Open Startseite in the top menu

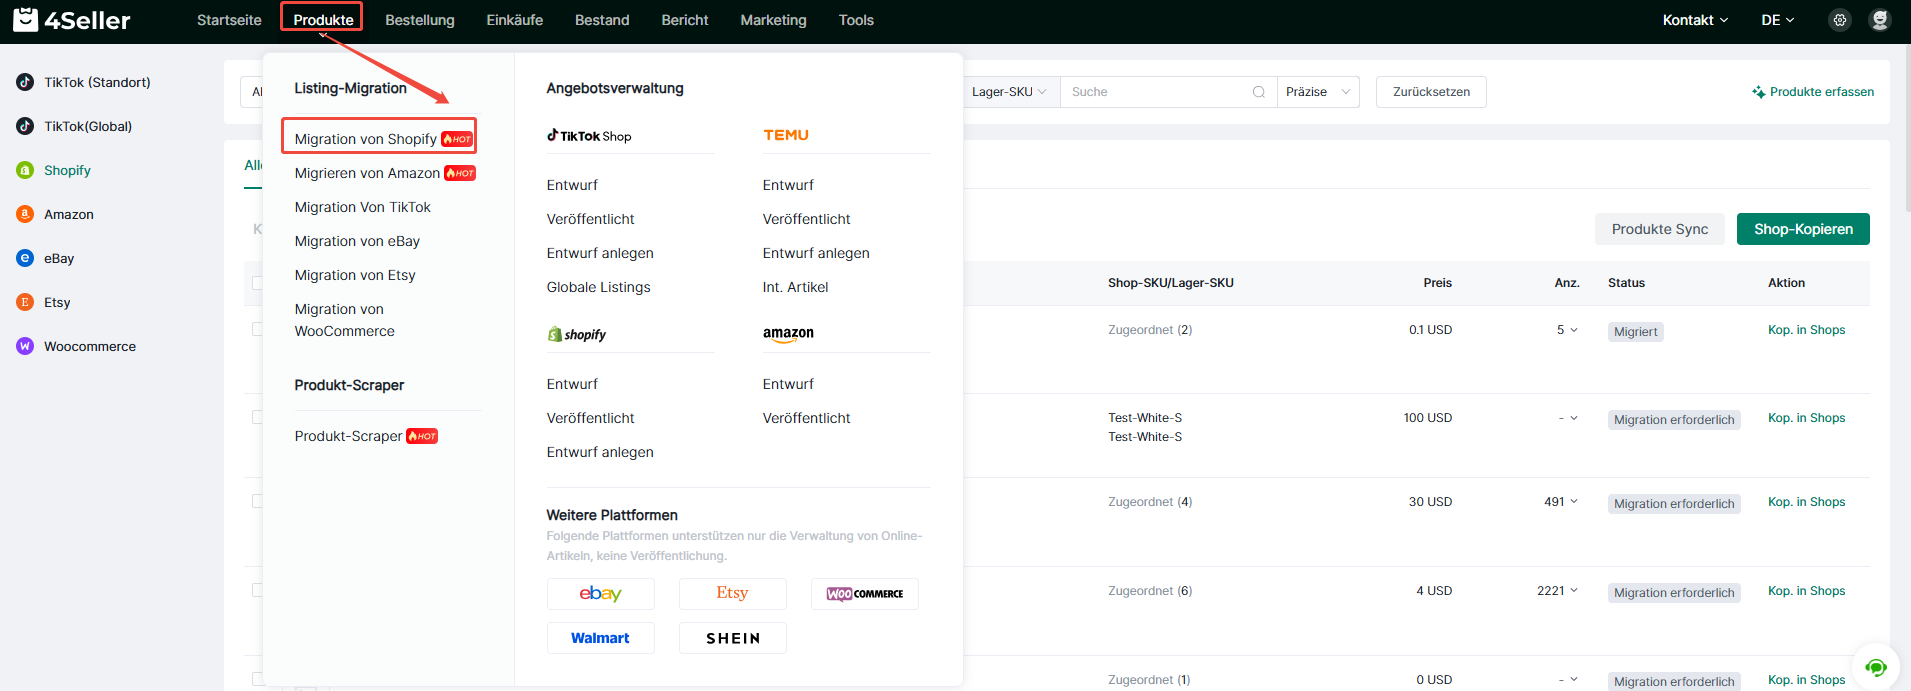coord(229,20)
